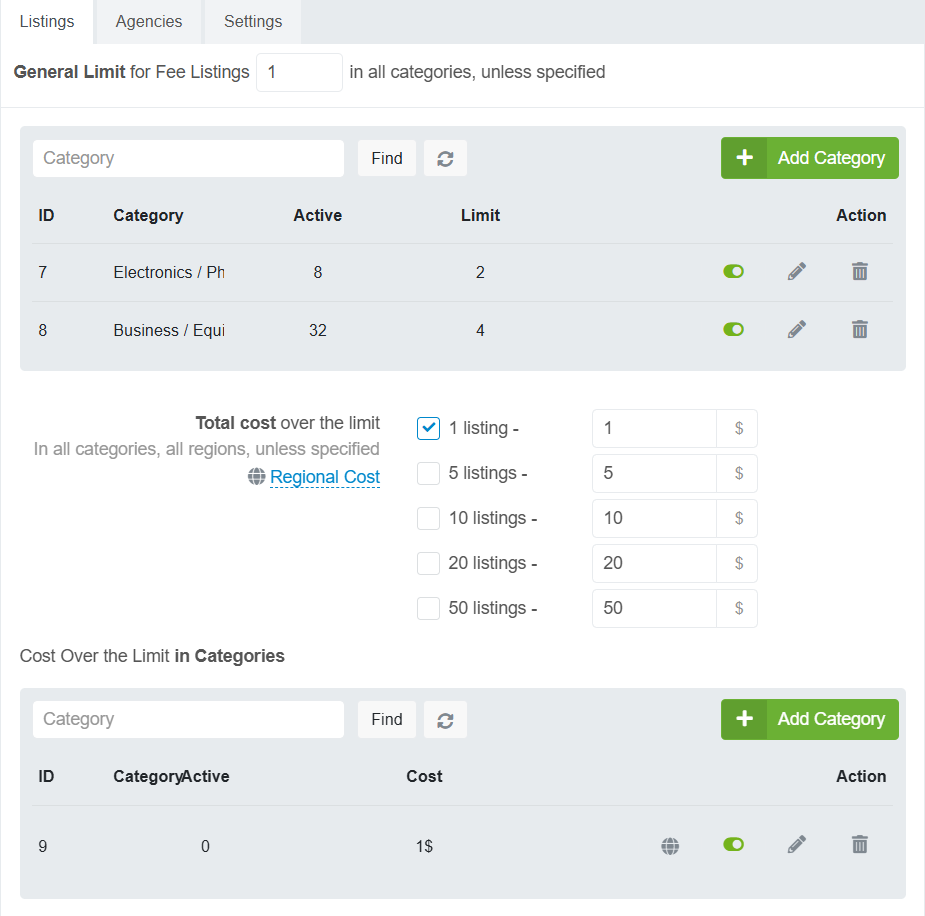
Task: Switch off the toggle for cost row 9
Action: pos(733,845)
